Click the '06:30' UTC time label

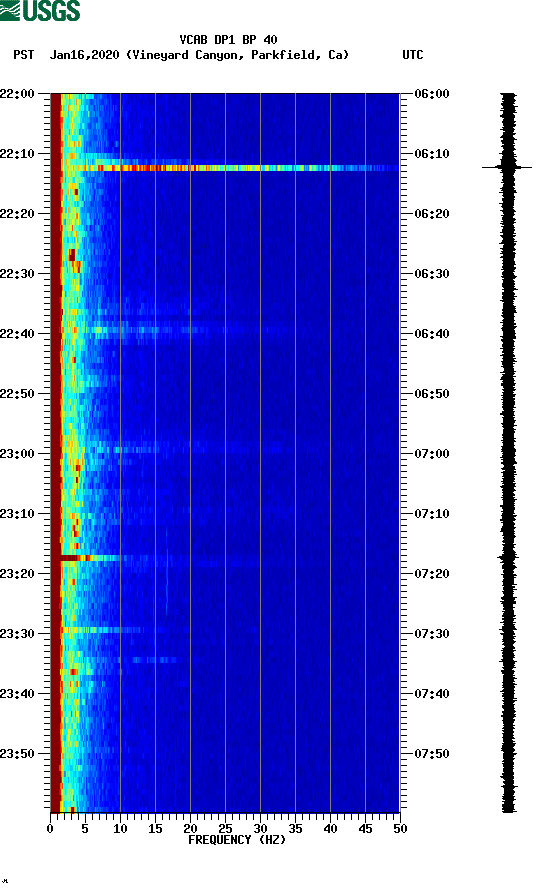[x=432, y=274]
